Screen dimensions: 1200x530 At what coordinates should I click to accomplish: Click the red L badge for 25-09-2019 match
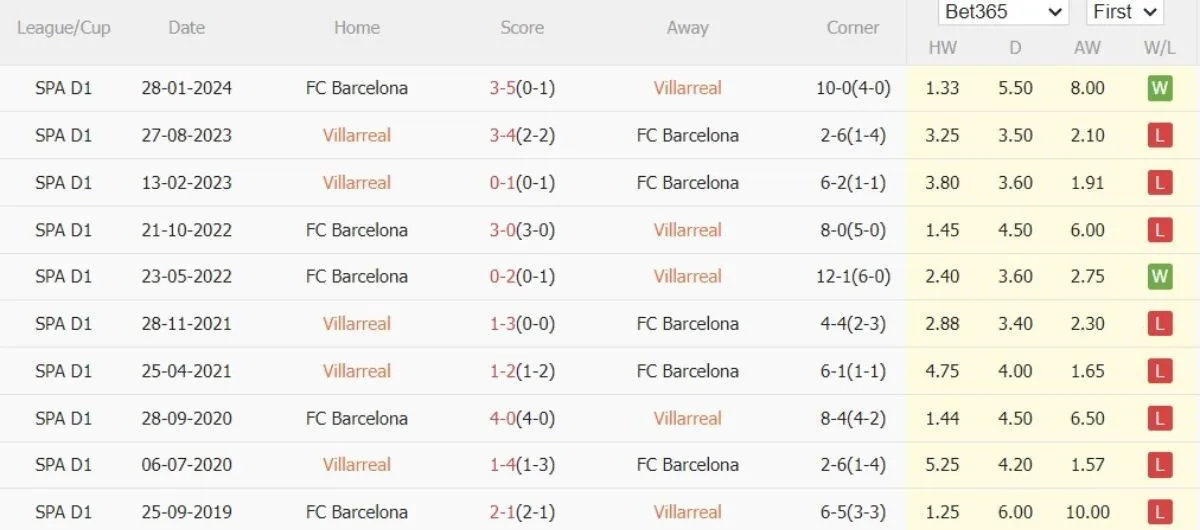click(x=1159, y=512)
